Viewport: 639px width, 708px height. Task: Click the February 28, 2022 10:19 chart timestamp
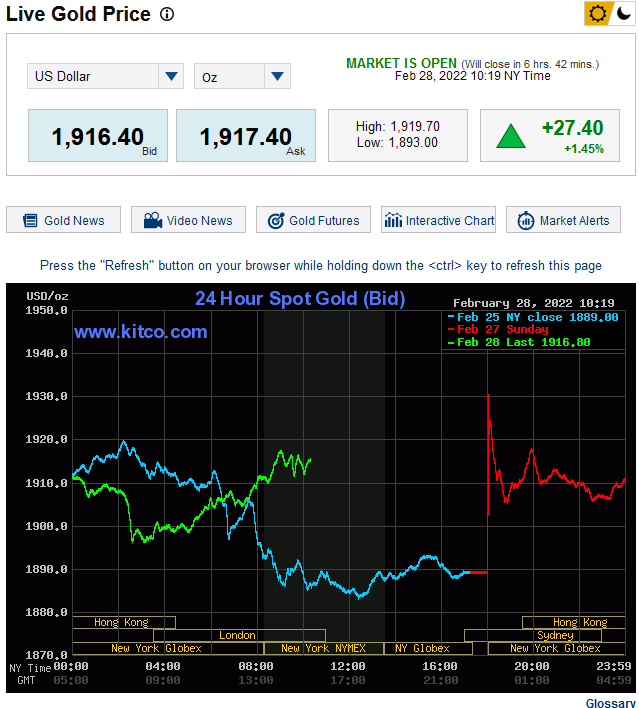[534, 303]
